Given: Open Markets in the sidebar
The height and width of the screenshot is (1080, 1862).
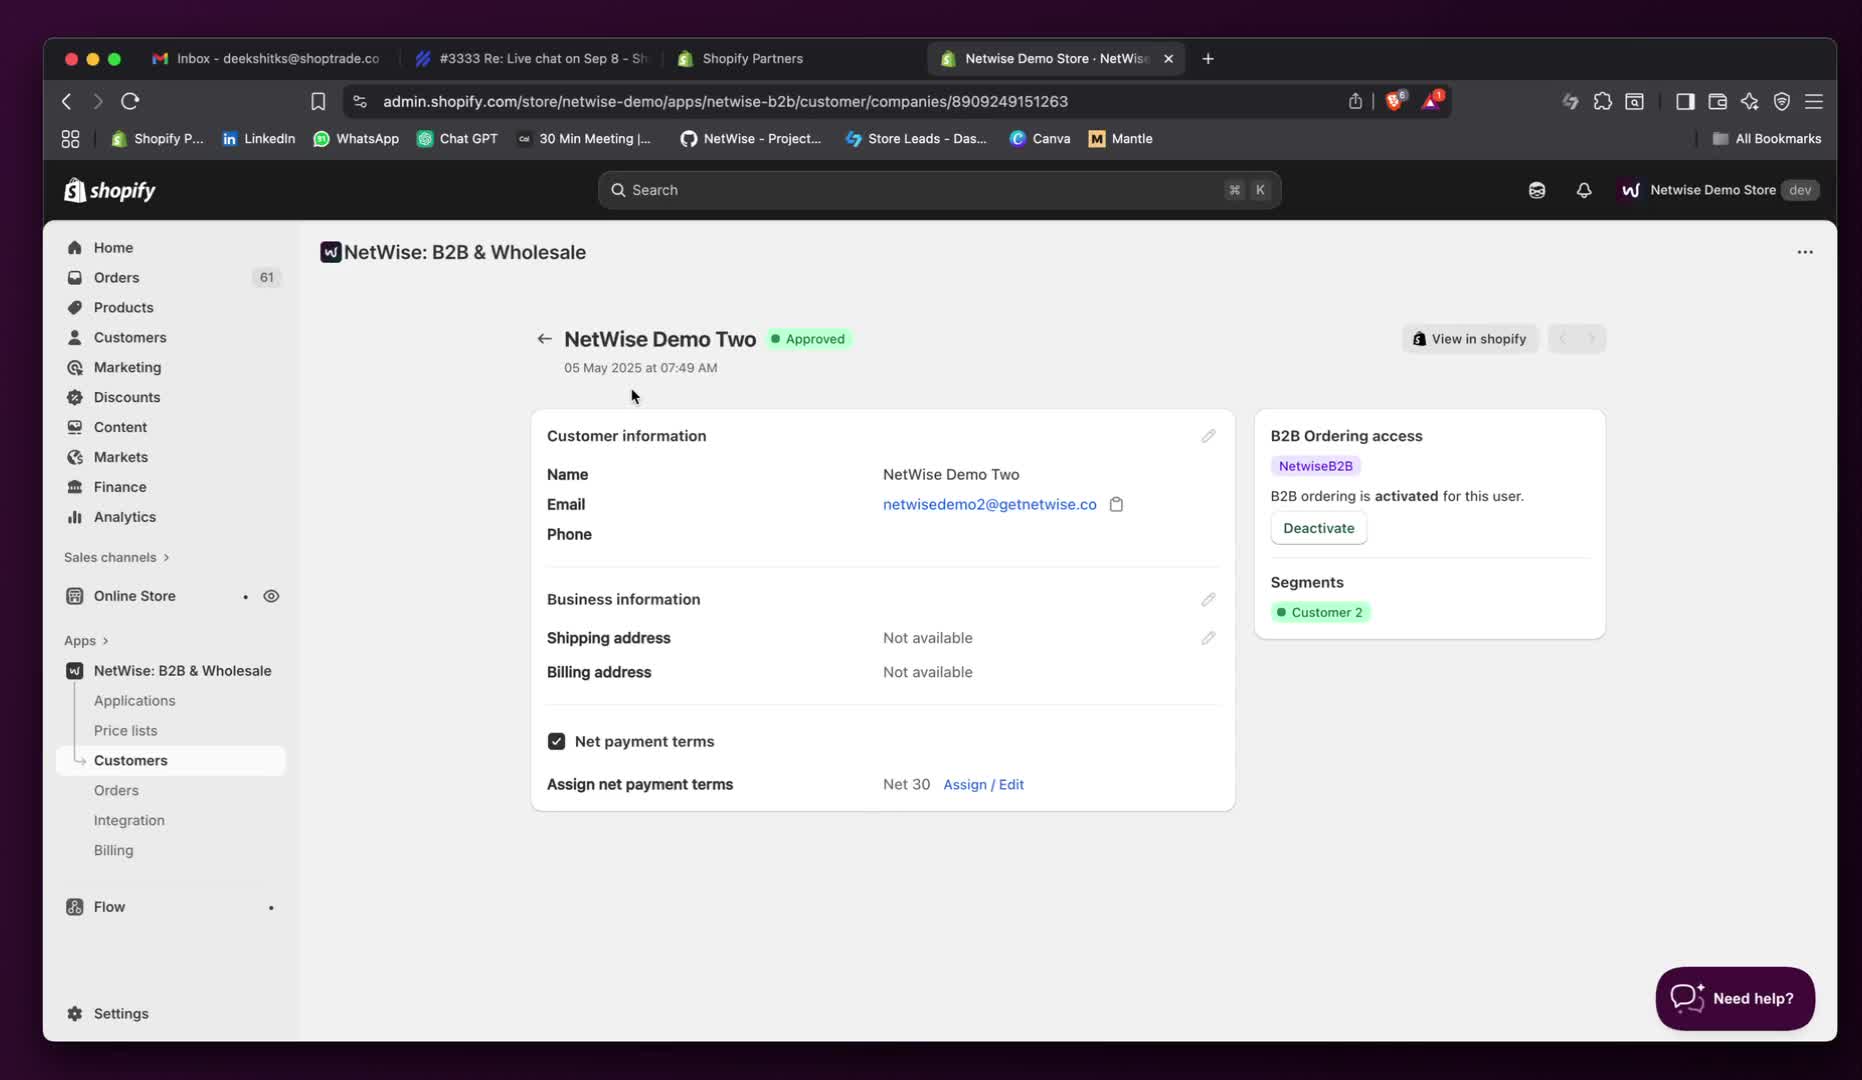Looking at the screenshot, I should click(171, 457).
